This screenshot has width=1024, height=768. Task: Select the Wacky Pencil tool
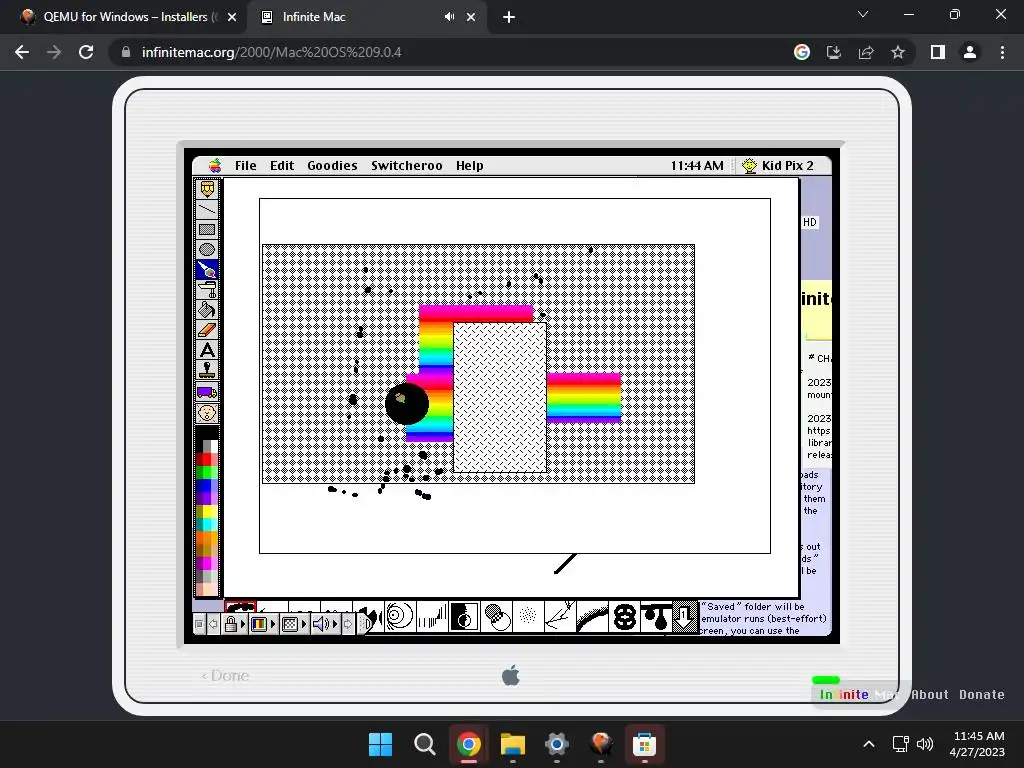(x=207, y=189)
